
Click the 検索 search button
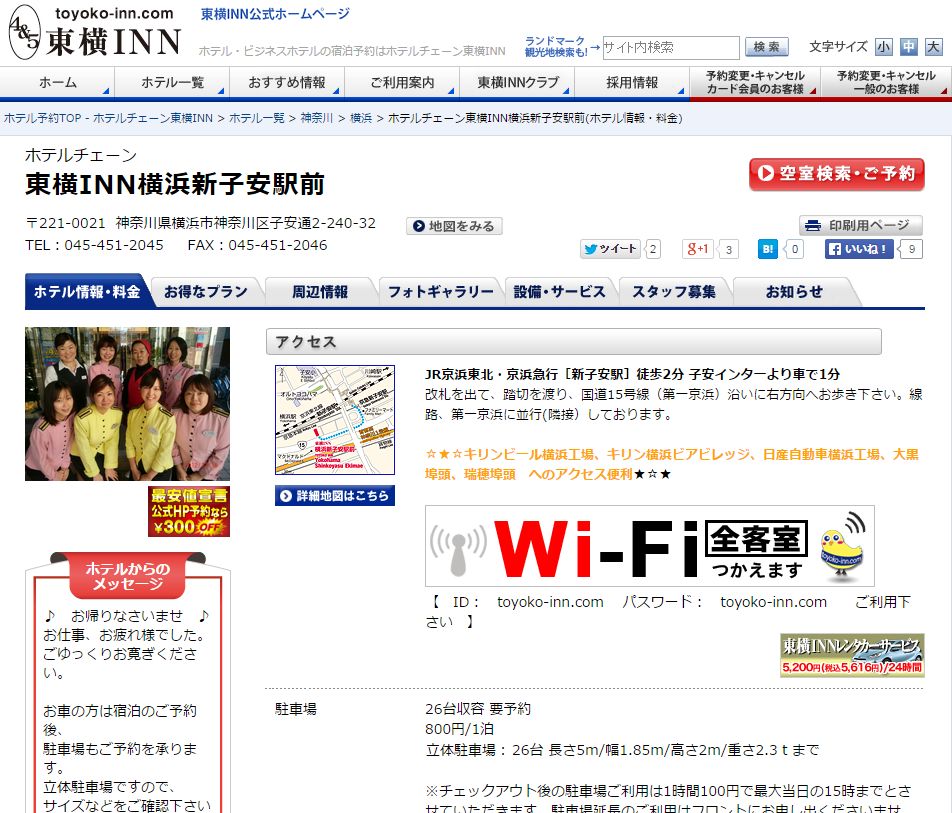767,47
